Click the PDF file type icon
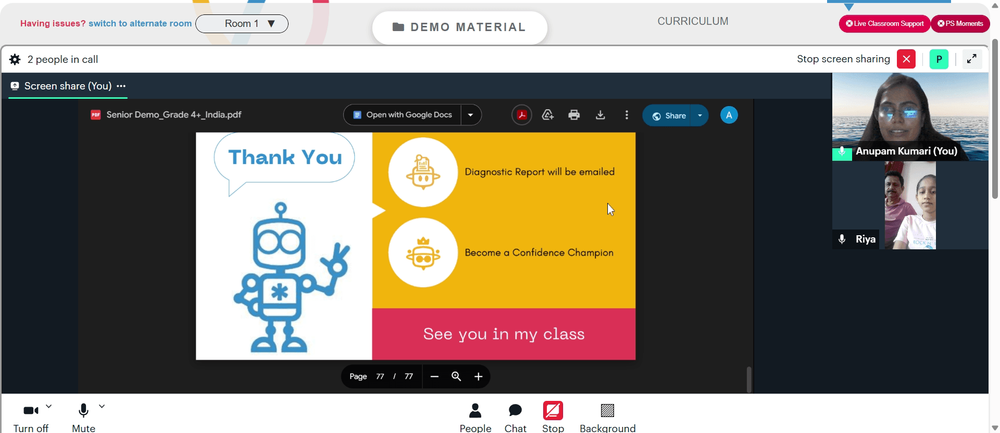This screenshot has width=1000, height=433. [x=96, y=115]
